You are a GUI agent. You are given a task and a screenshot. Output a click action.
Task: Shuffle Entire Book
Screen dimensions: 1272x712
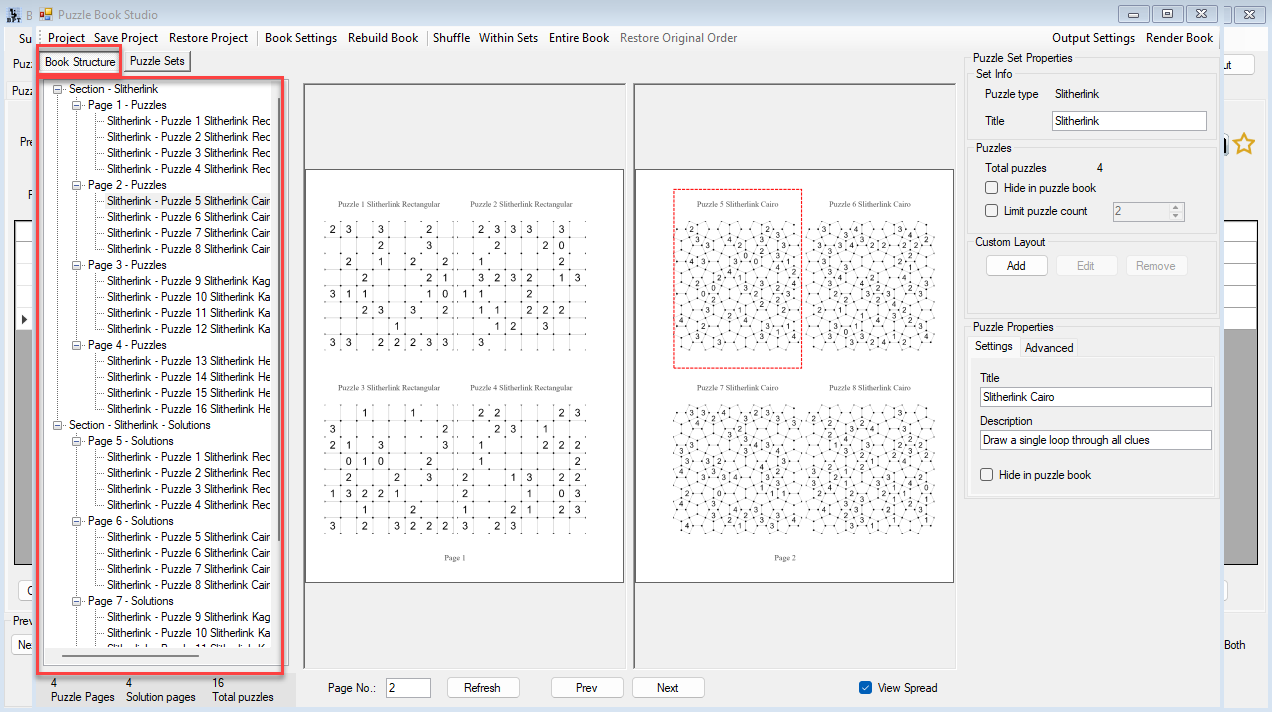(x=579, y=38)
